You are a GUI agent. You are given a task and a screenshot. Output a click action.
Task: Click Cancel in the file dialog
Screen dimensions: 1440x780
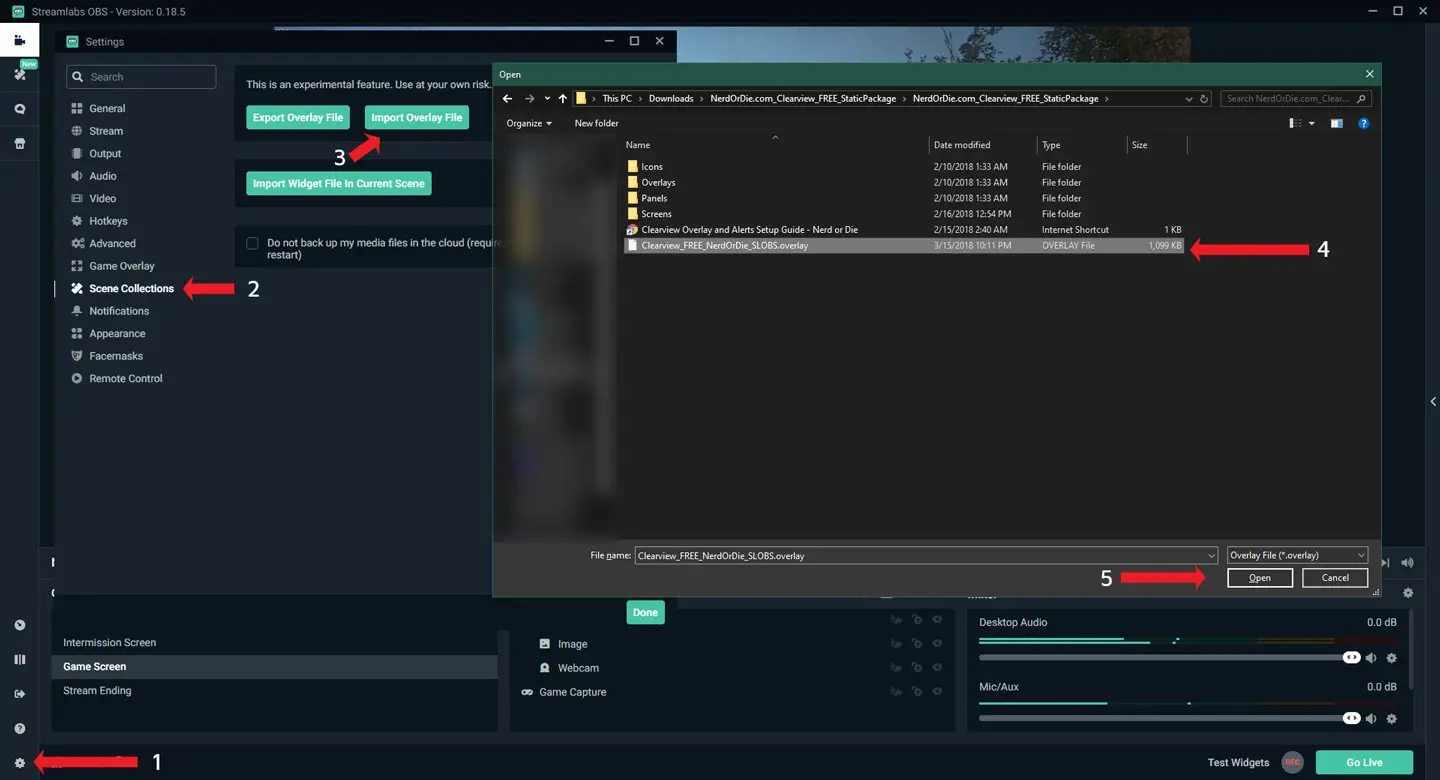(x=1335, y=578)
